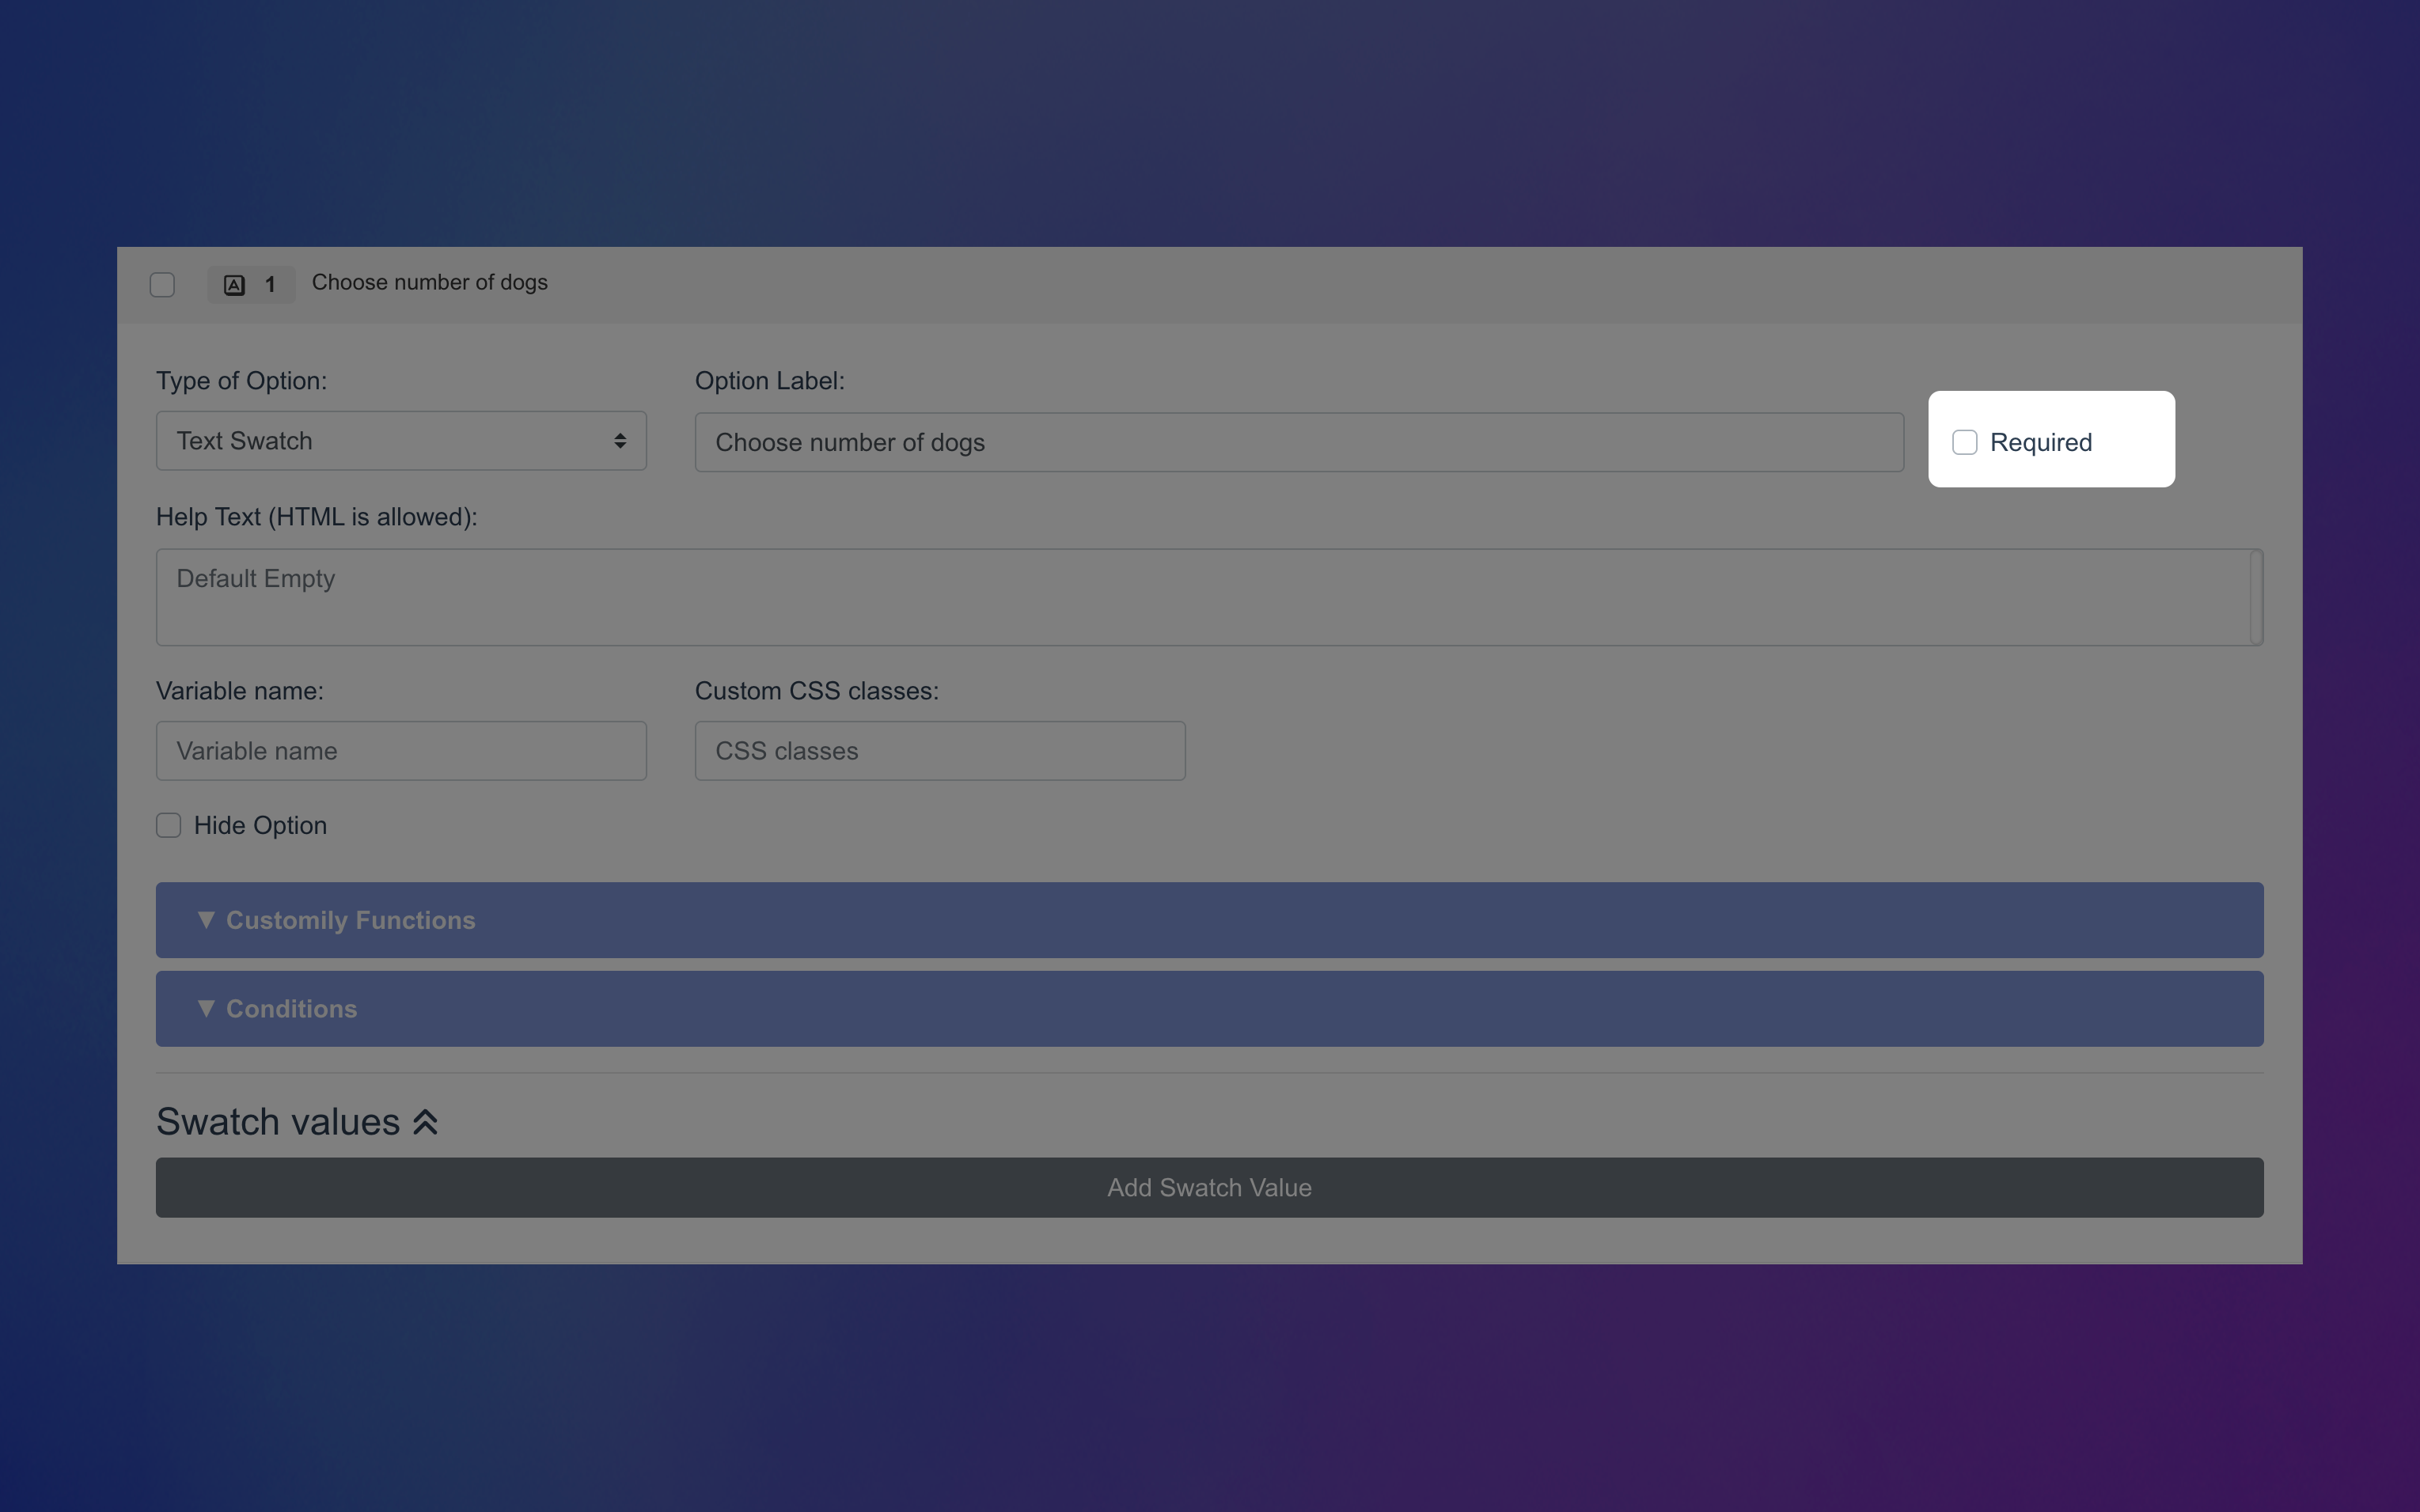Click the up-down arrows on Text Swatch select
Screen dimensions: 2420x1512
click(620, 441)
